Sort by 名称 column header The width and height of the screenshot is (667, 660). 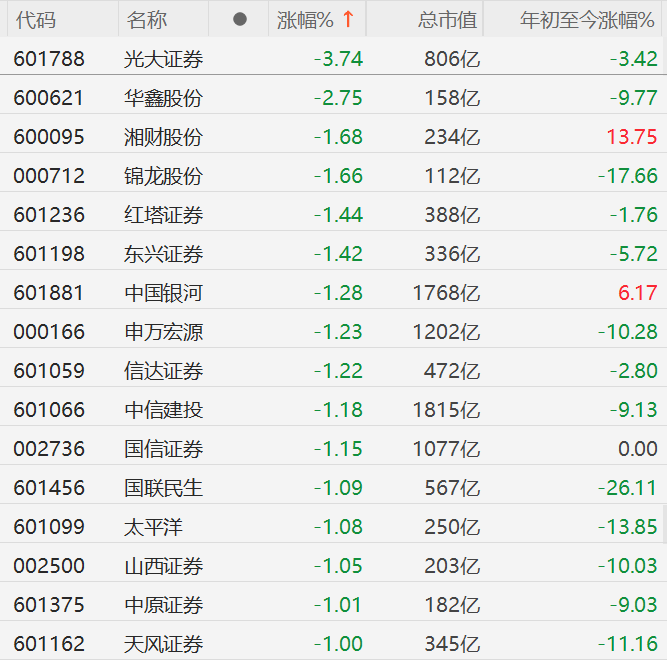[147, 20]
